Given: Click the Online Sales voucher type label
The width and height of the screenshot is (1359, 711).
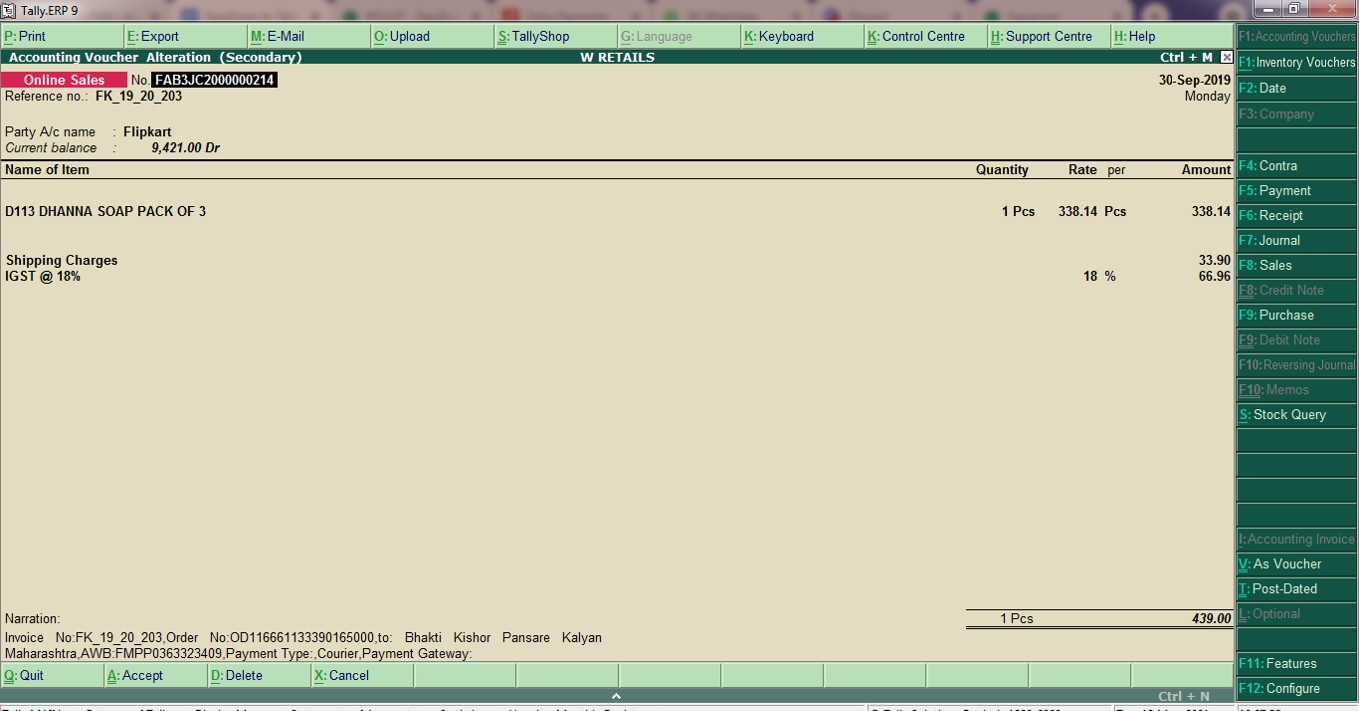Looking at the screenshot, I should click(x=64, y=80).
